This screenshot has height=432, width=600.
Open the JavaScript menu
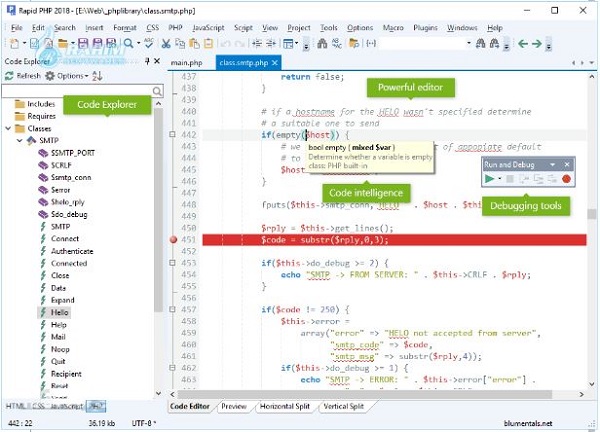pyautogui.click(x=208, y=28)
